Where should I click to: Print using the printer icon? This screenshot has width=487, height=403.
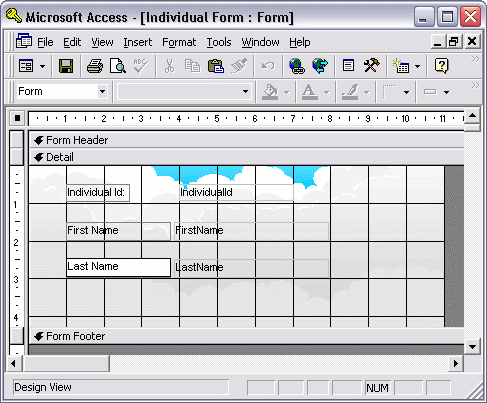[95, 66]
